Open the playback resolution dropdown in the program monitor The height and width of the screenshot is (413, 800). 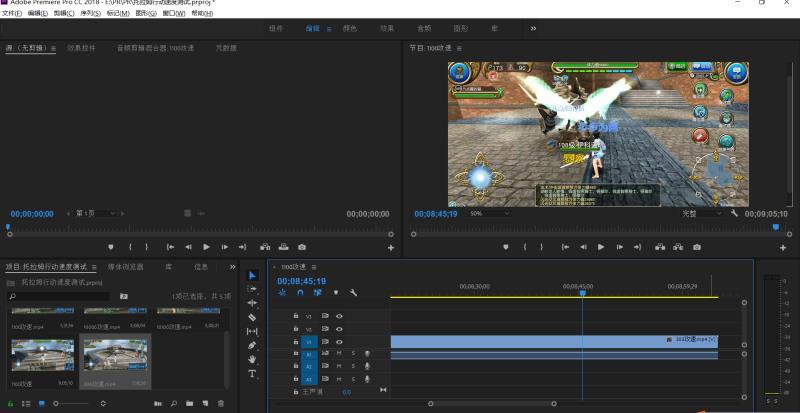tap(702, 214)
